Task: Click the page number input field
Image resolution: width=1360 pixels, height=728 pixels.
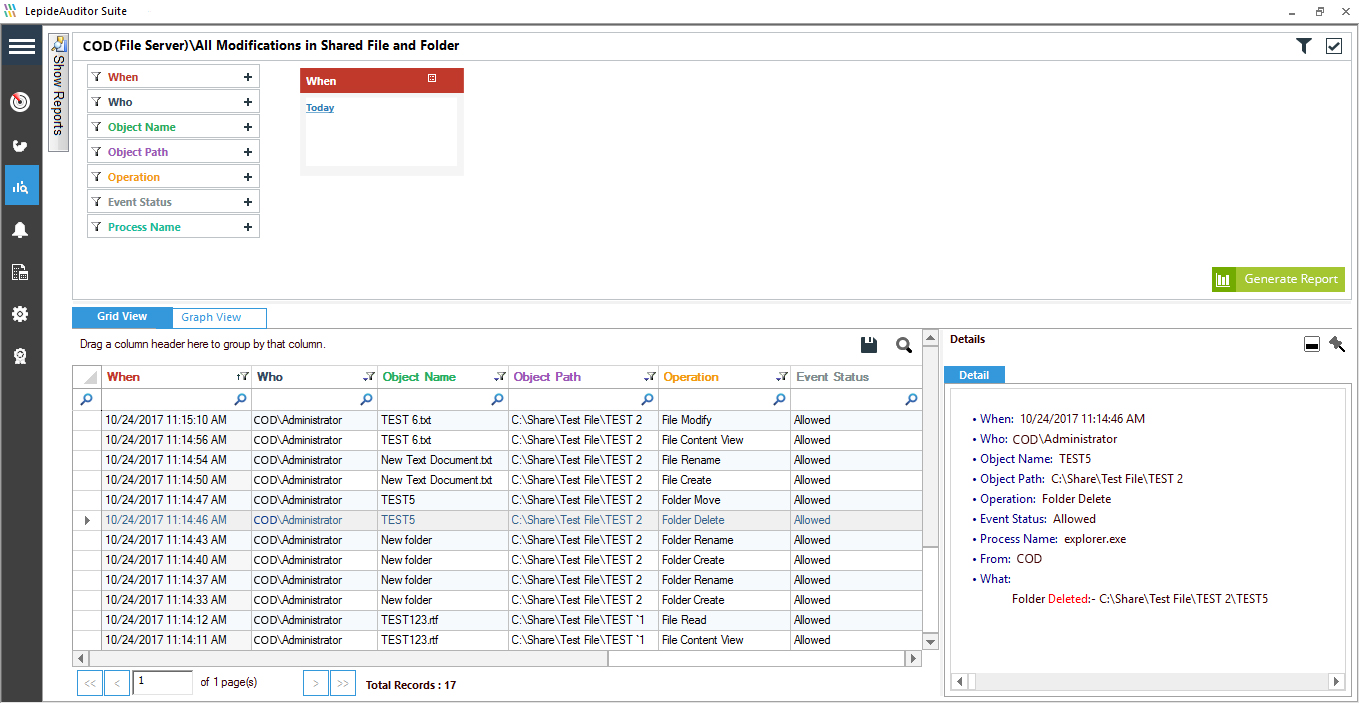Action: click(163, 683)
